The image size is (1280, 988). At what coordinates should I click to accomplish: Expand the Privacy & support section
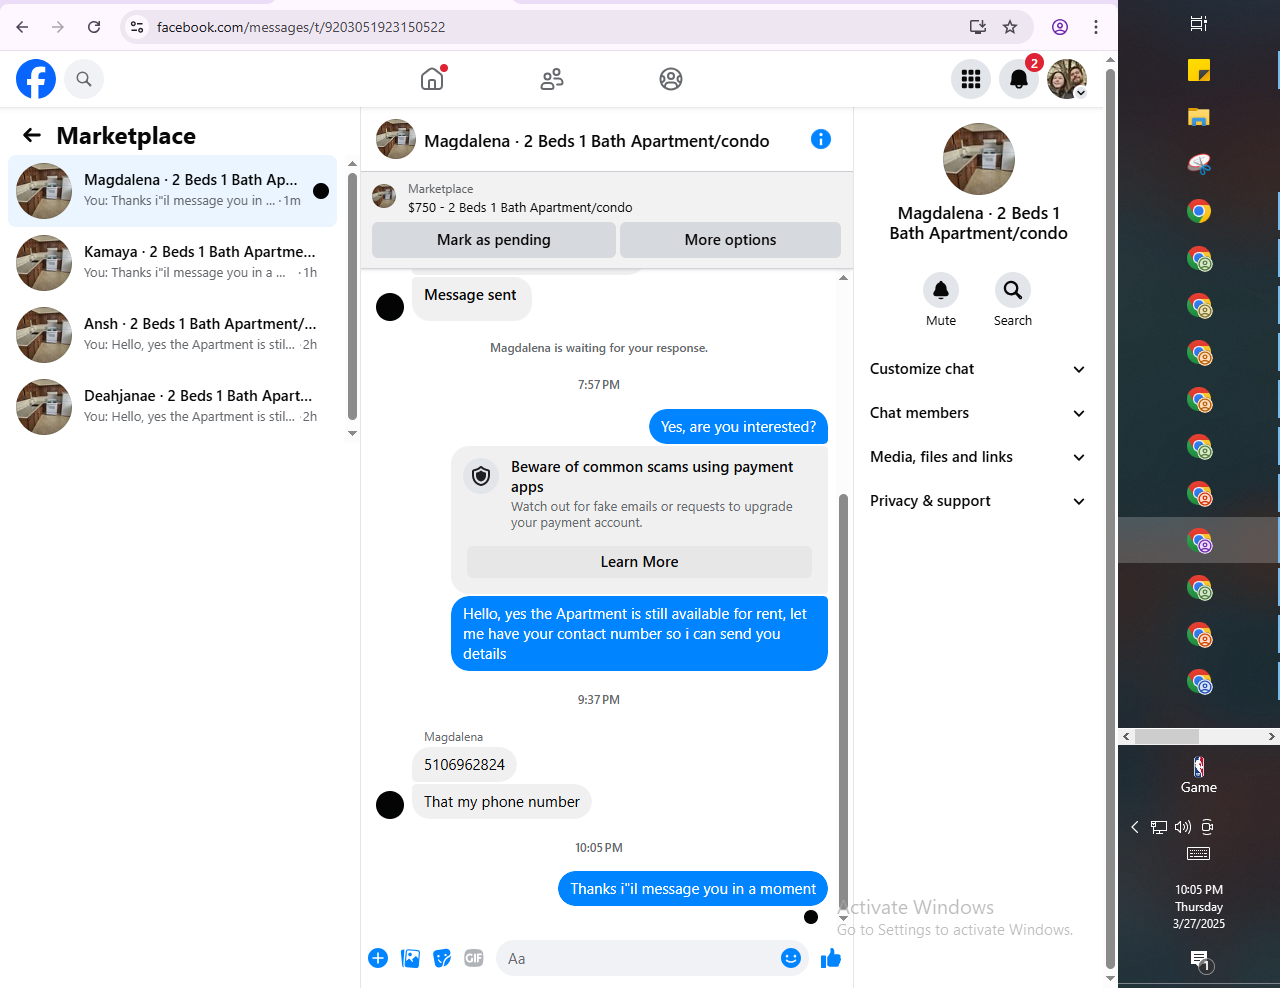[977, 501]
